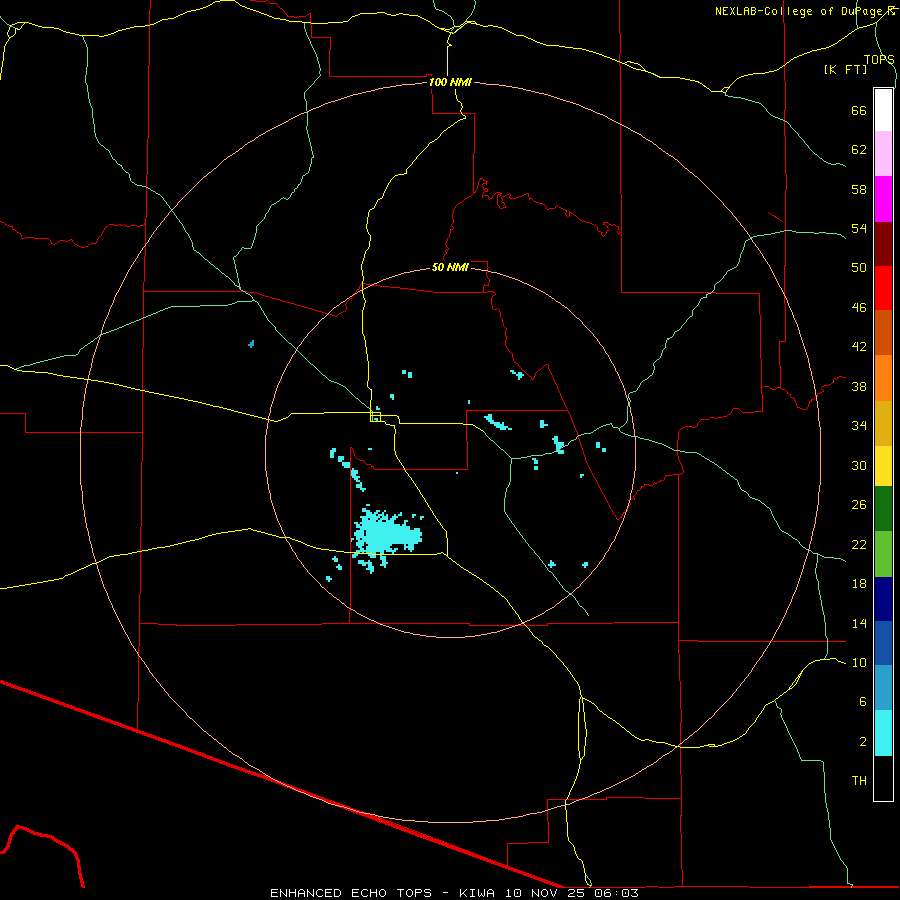This screenshot has height=900, width=900.
Task: Click legend value 46
Action: coord(859,307)
